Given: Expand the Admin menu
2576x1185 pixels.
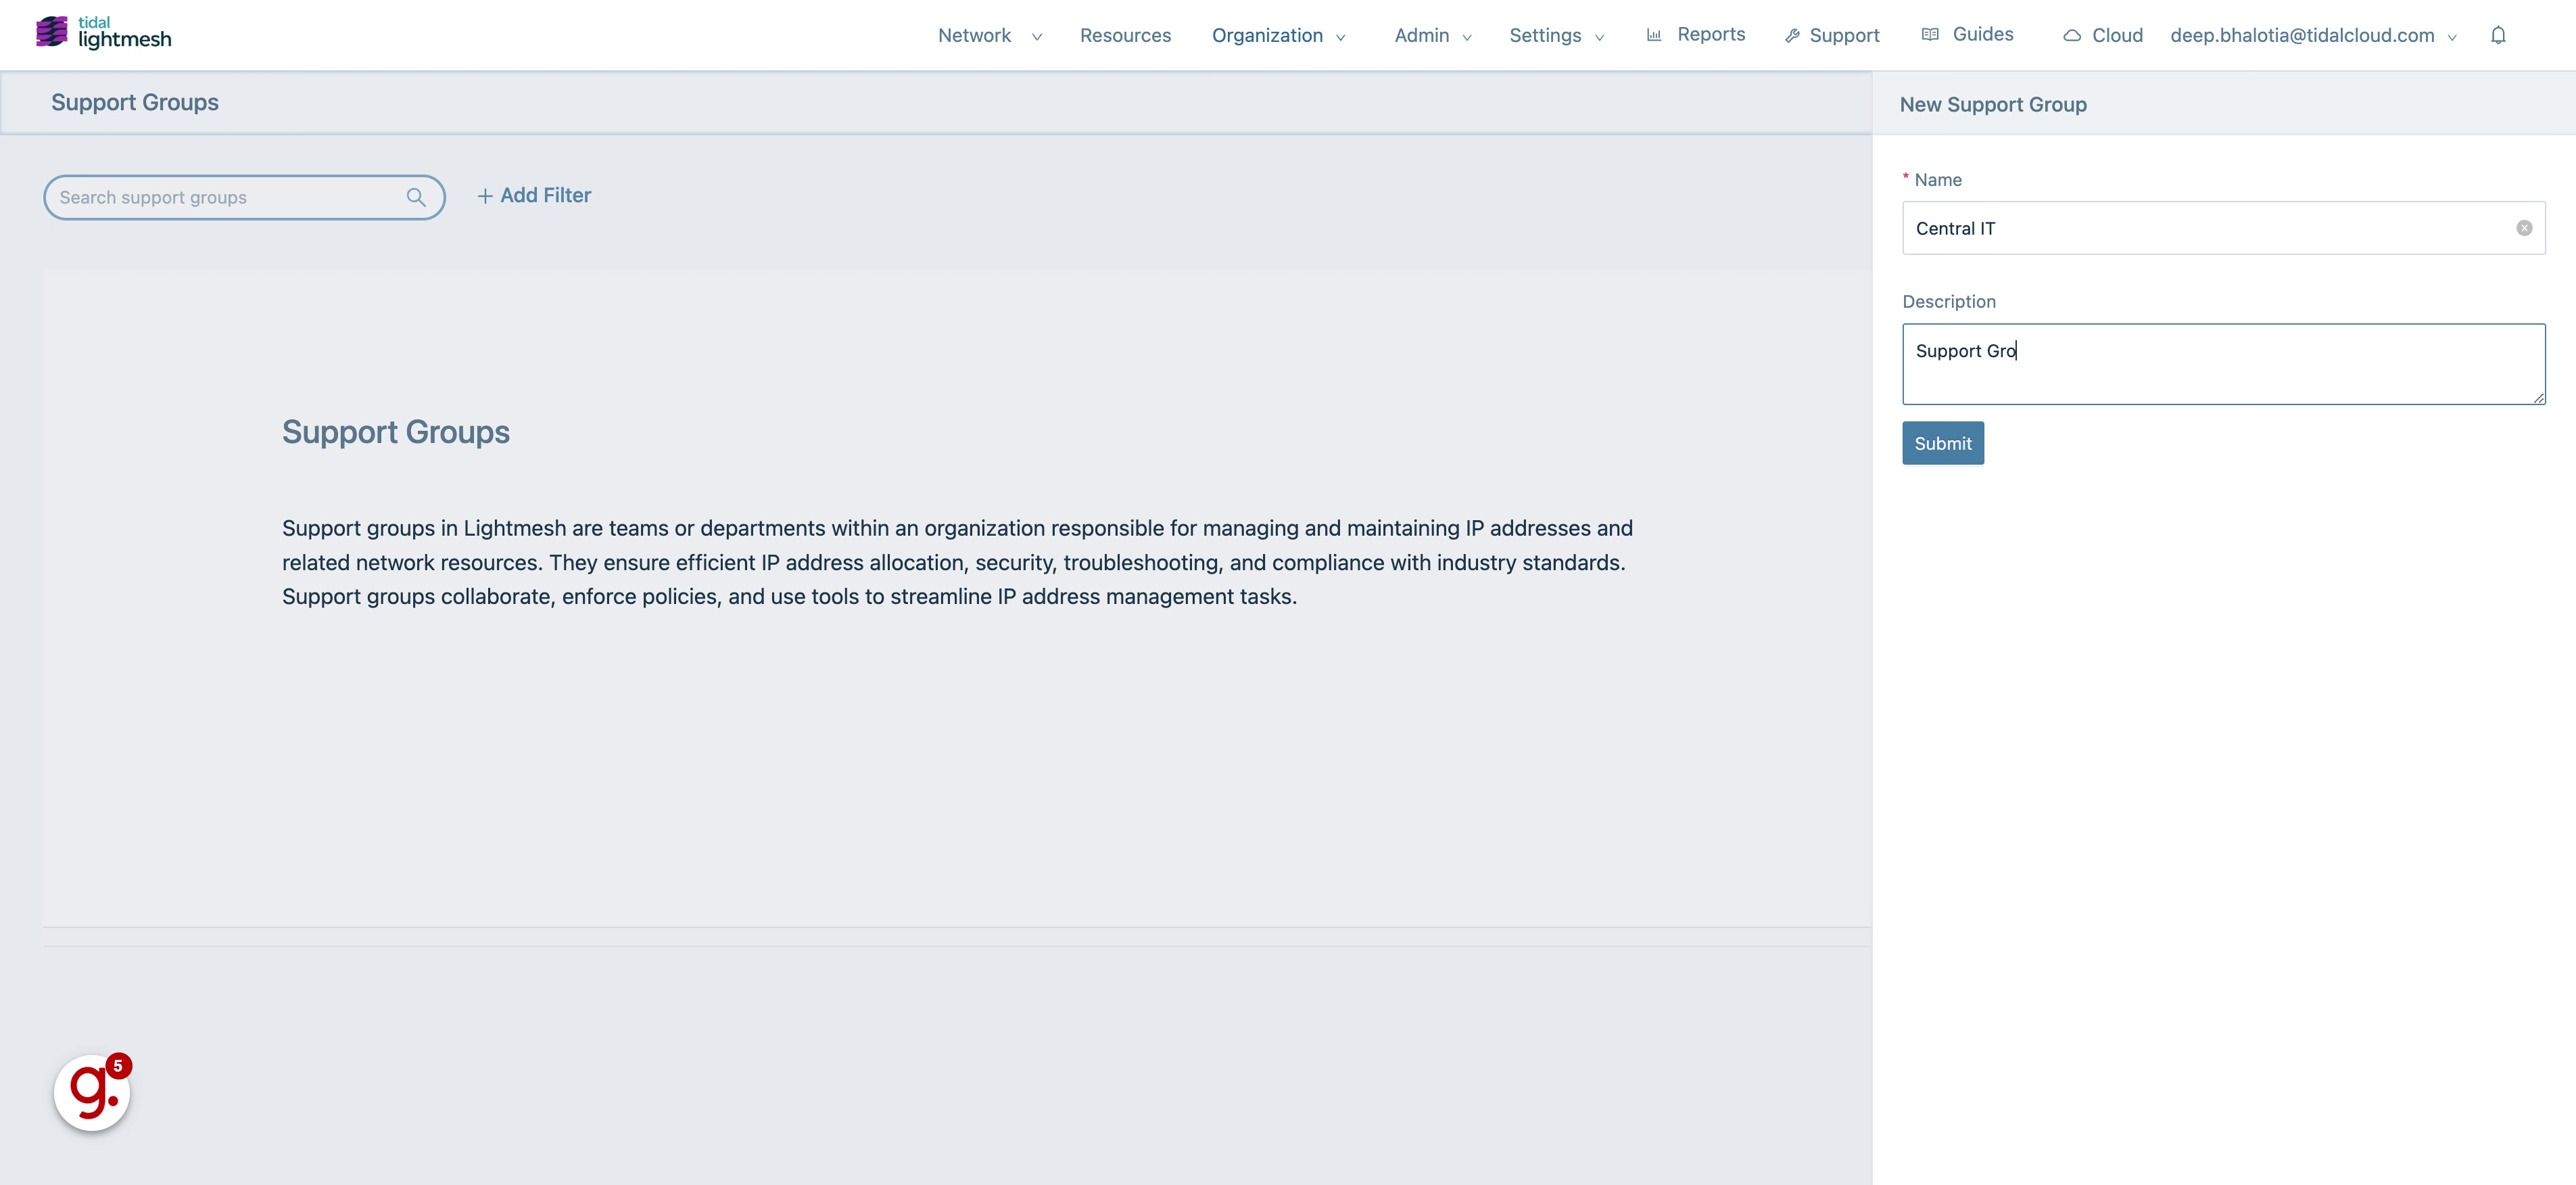Looking at the screenshot, I should click(1433, 36).
